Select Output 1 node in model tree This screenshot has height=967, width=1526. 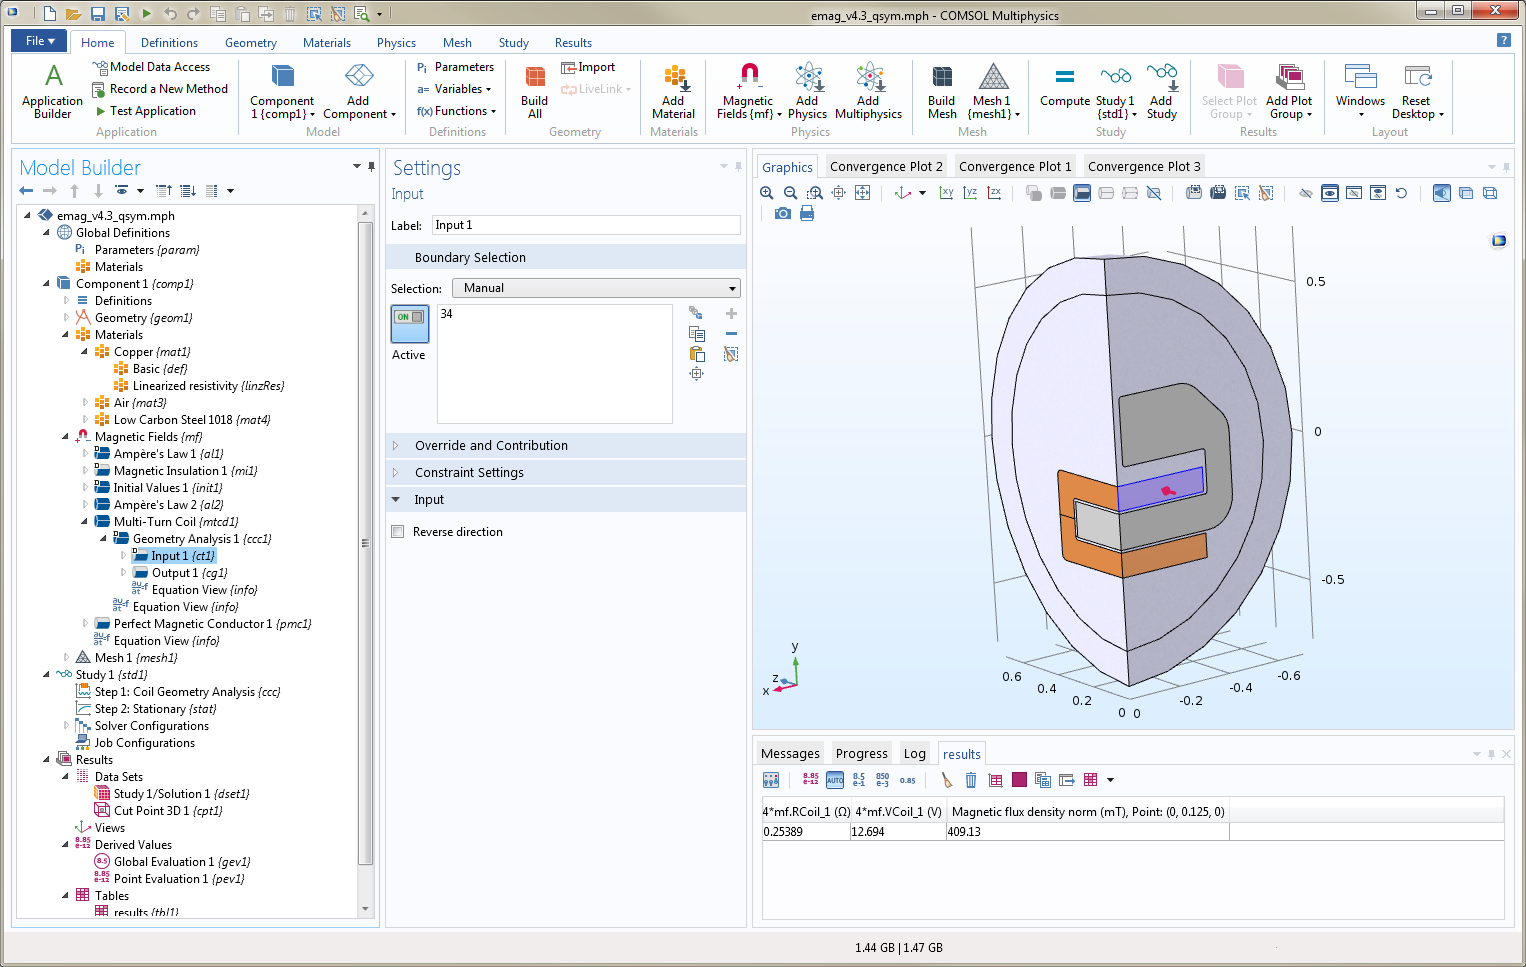pyautogui.click(x=189, y=573)
